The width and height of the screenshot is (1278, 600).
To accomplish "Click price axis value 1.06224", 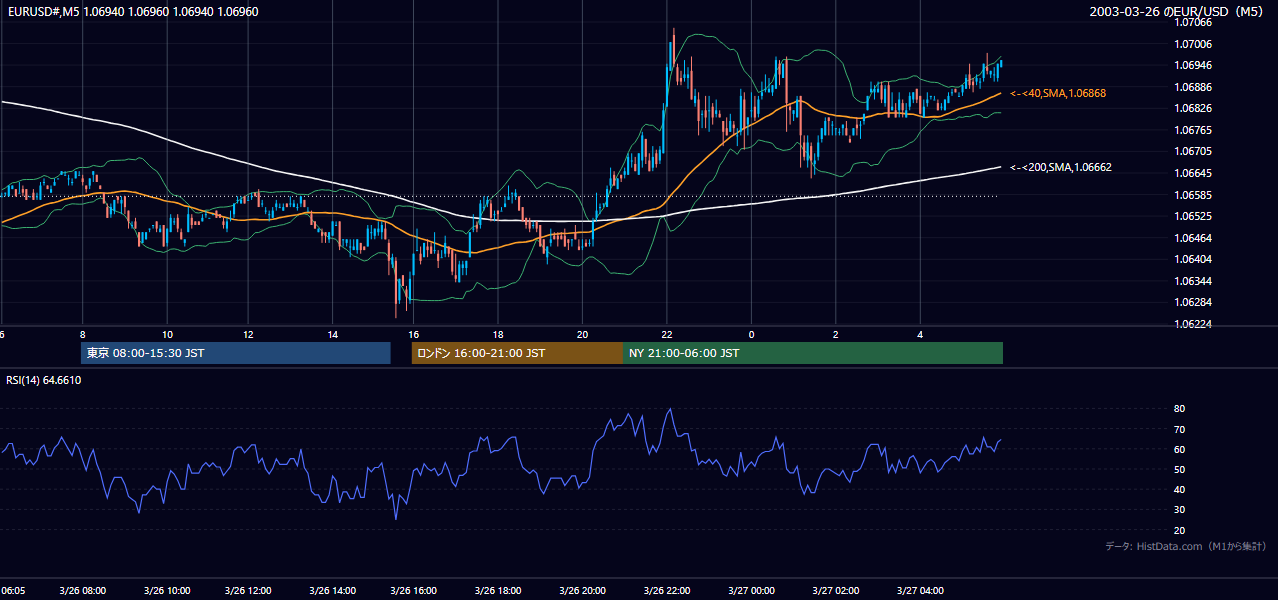I will click(x=1192, y=324).
